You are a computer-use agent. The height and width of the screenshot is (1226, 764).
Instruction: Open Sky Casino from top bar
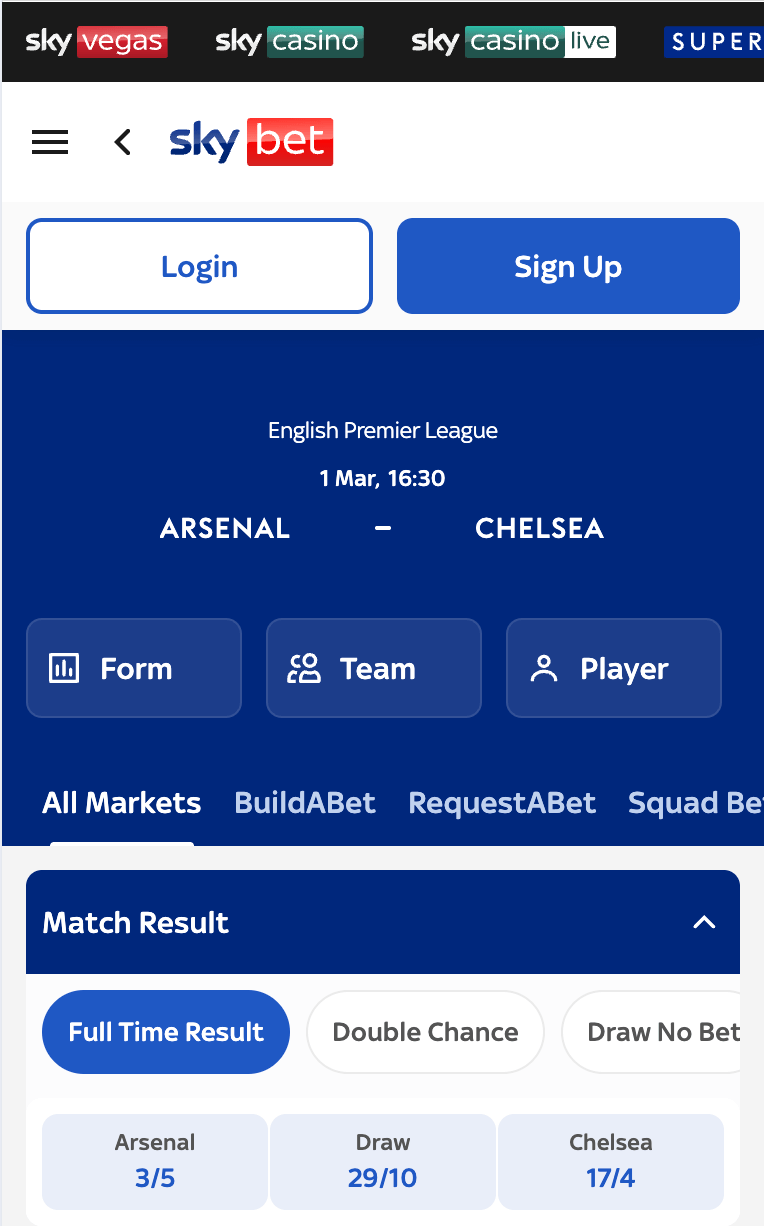coord(289,42)
